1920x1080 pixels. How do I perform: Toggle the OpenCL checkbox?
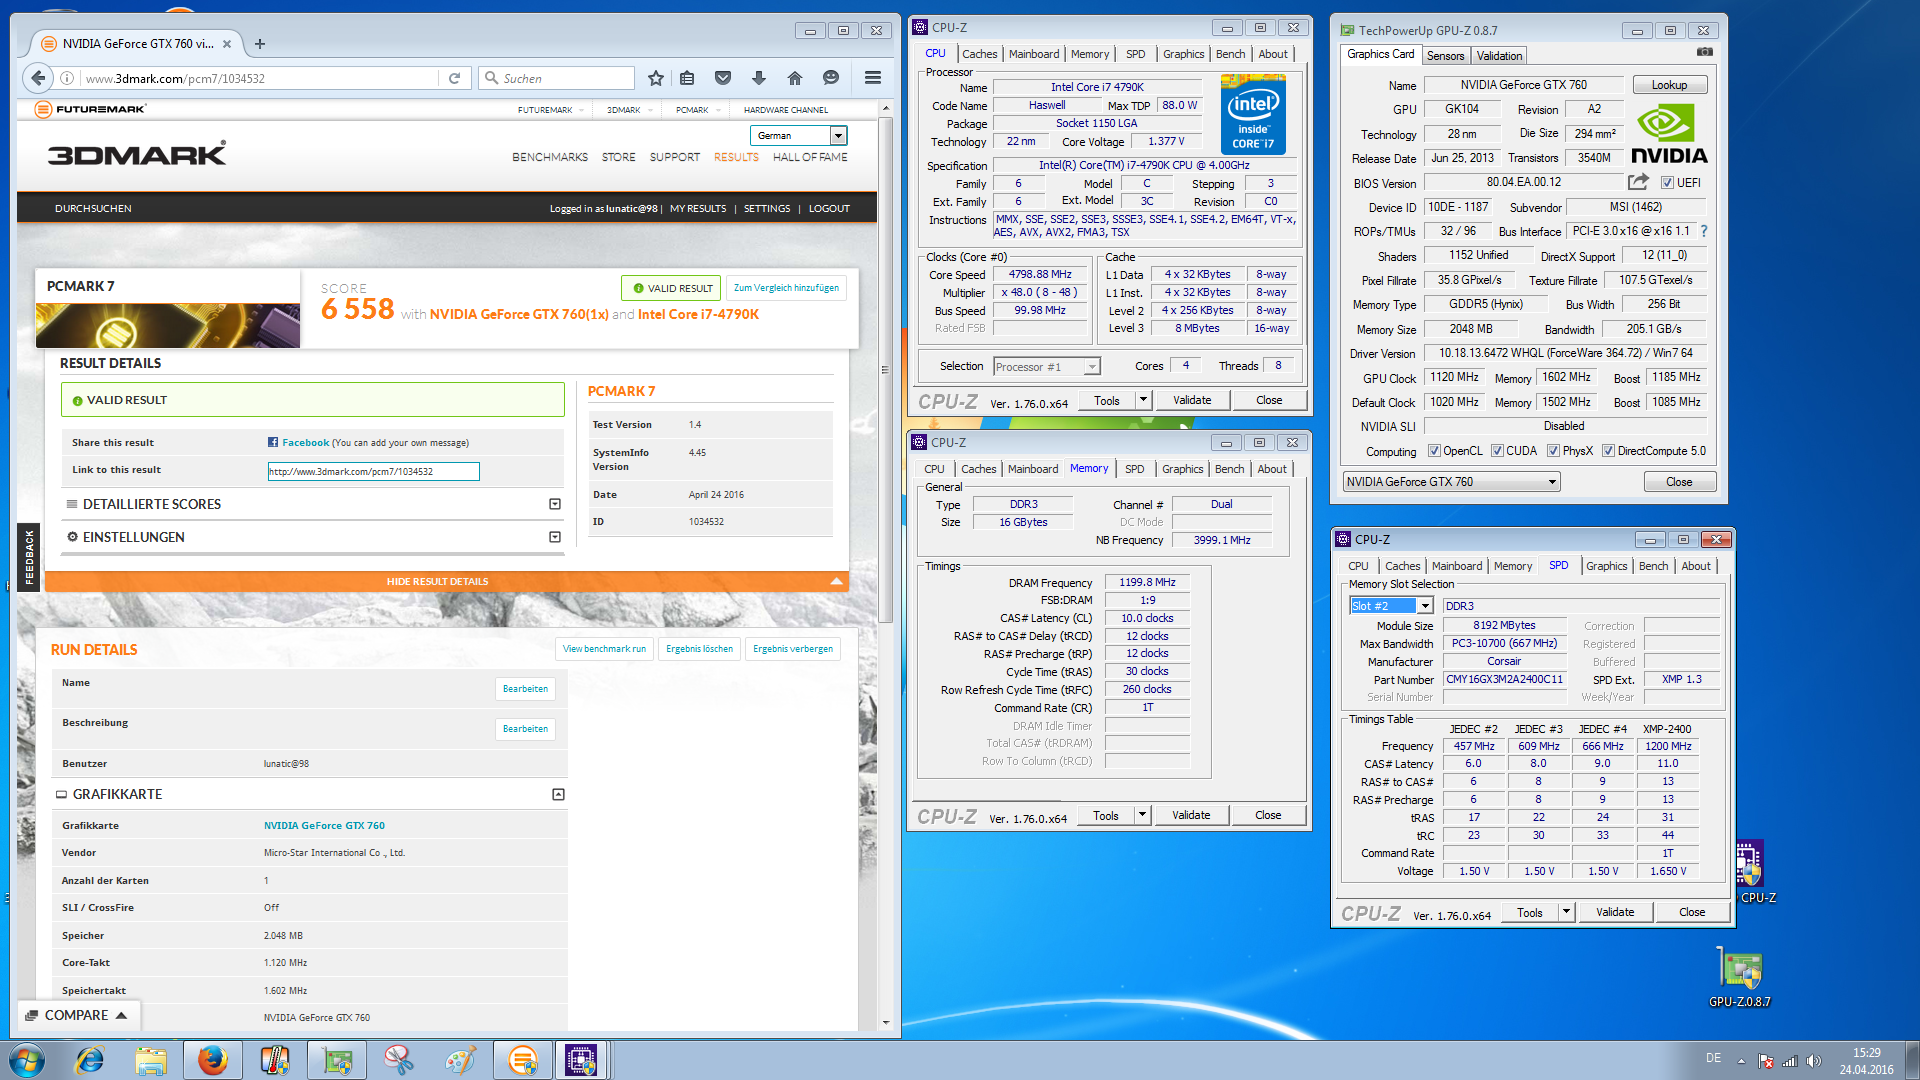pos(1434,451)
